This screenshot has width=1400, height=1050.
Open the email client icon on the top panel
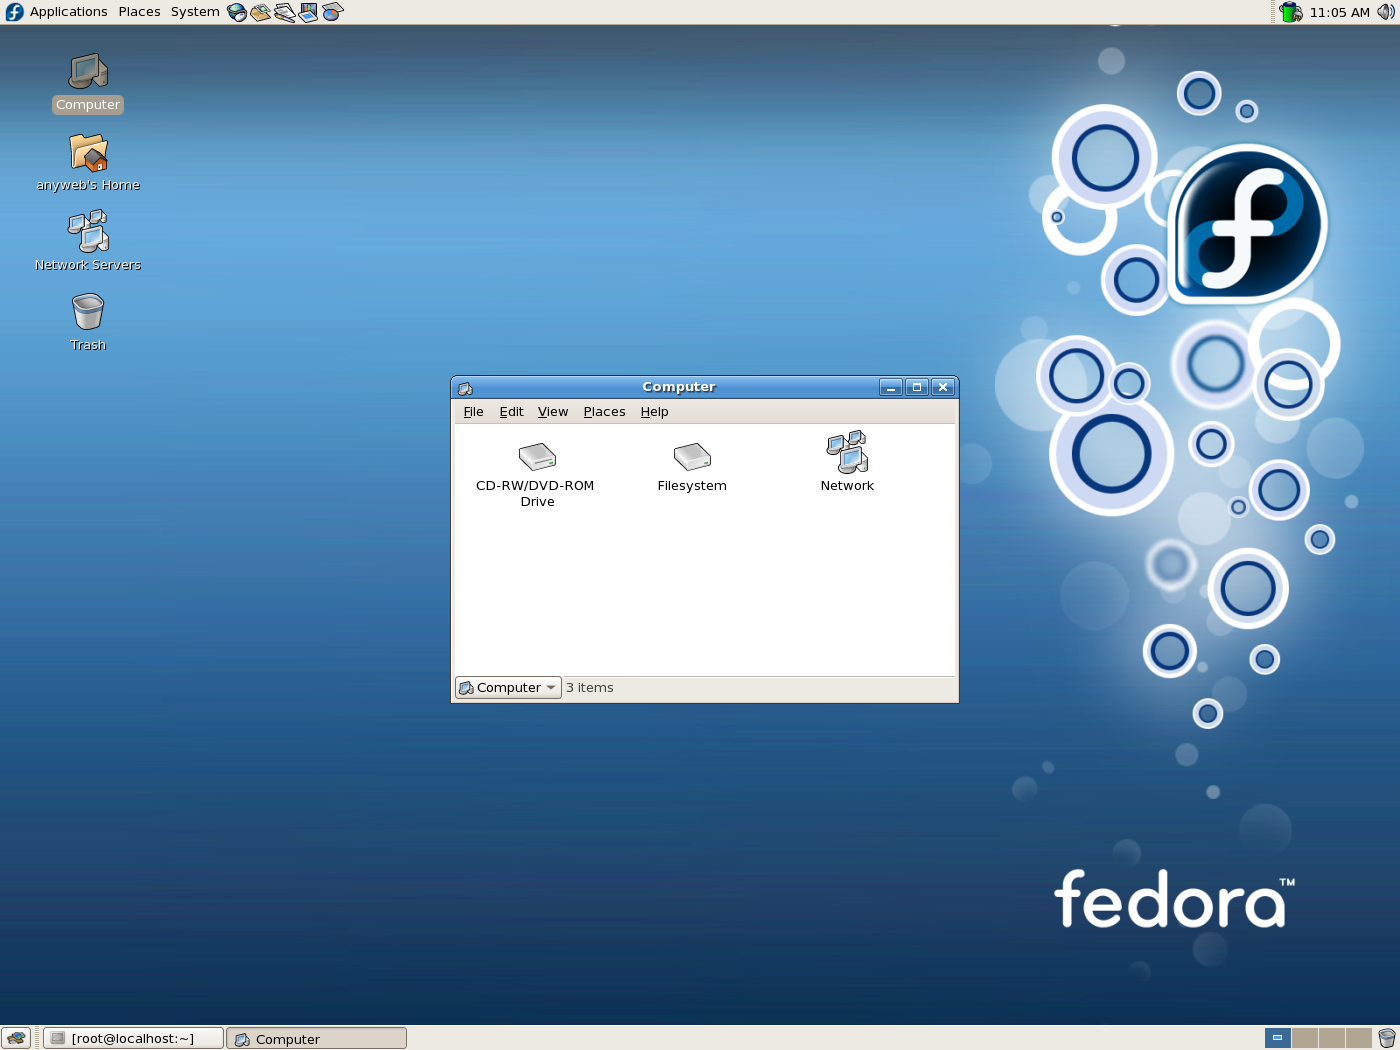[261, 12]
